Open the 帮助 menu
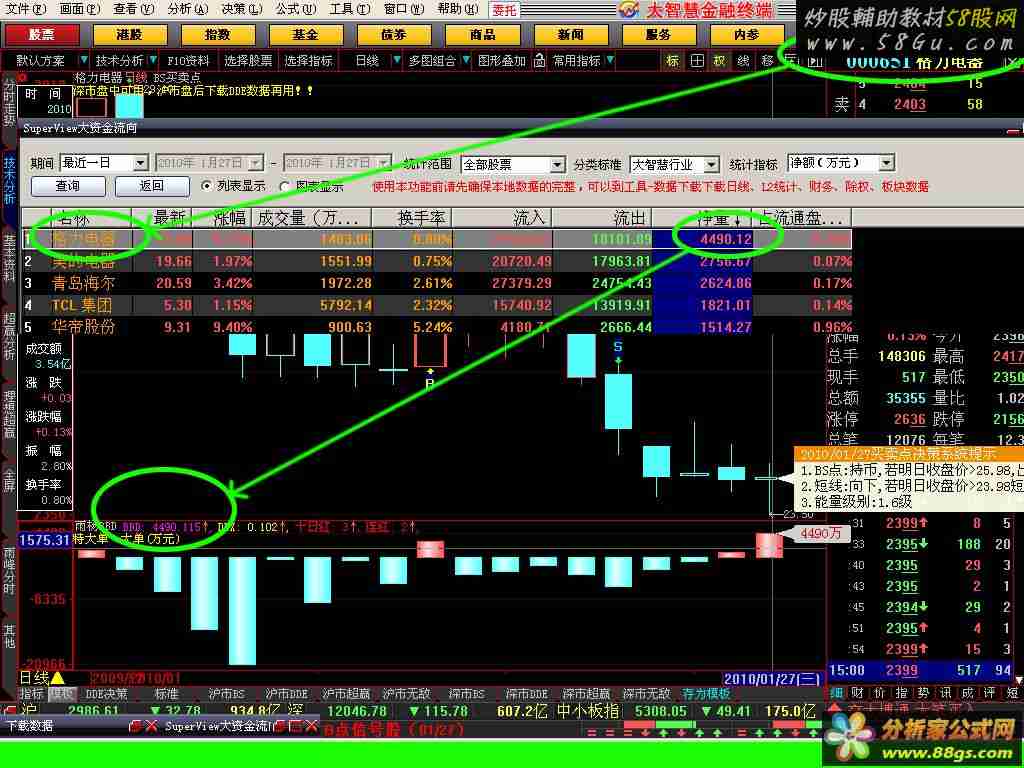The width and height of the screenshot is (1024, 768). [x=457, y=8]
